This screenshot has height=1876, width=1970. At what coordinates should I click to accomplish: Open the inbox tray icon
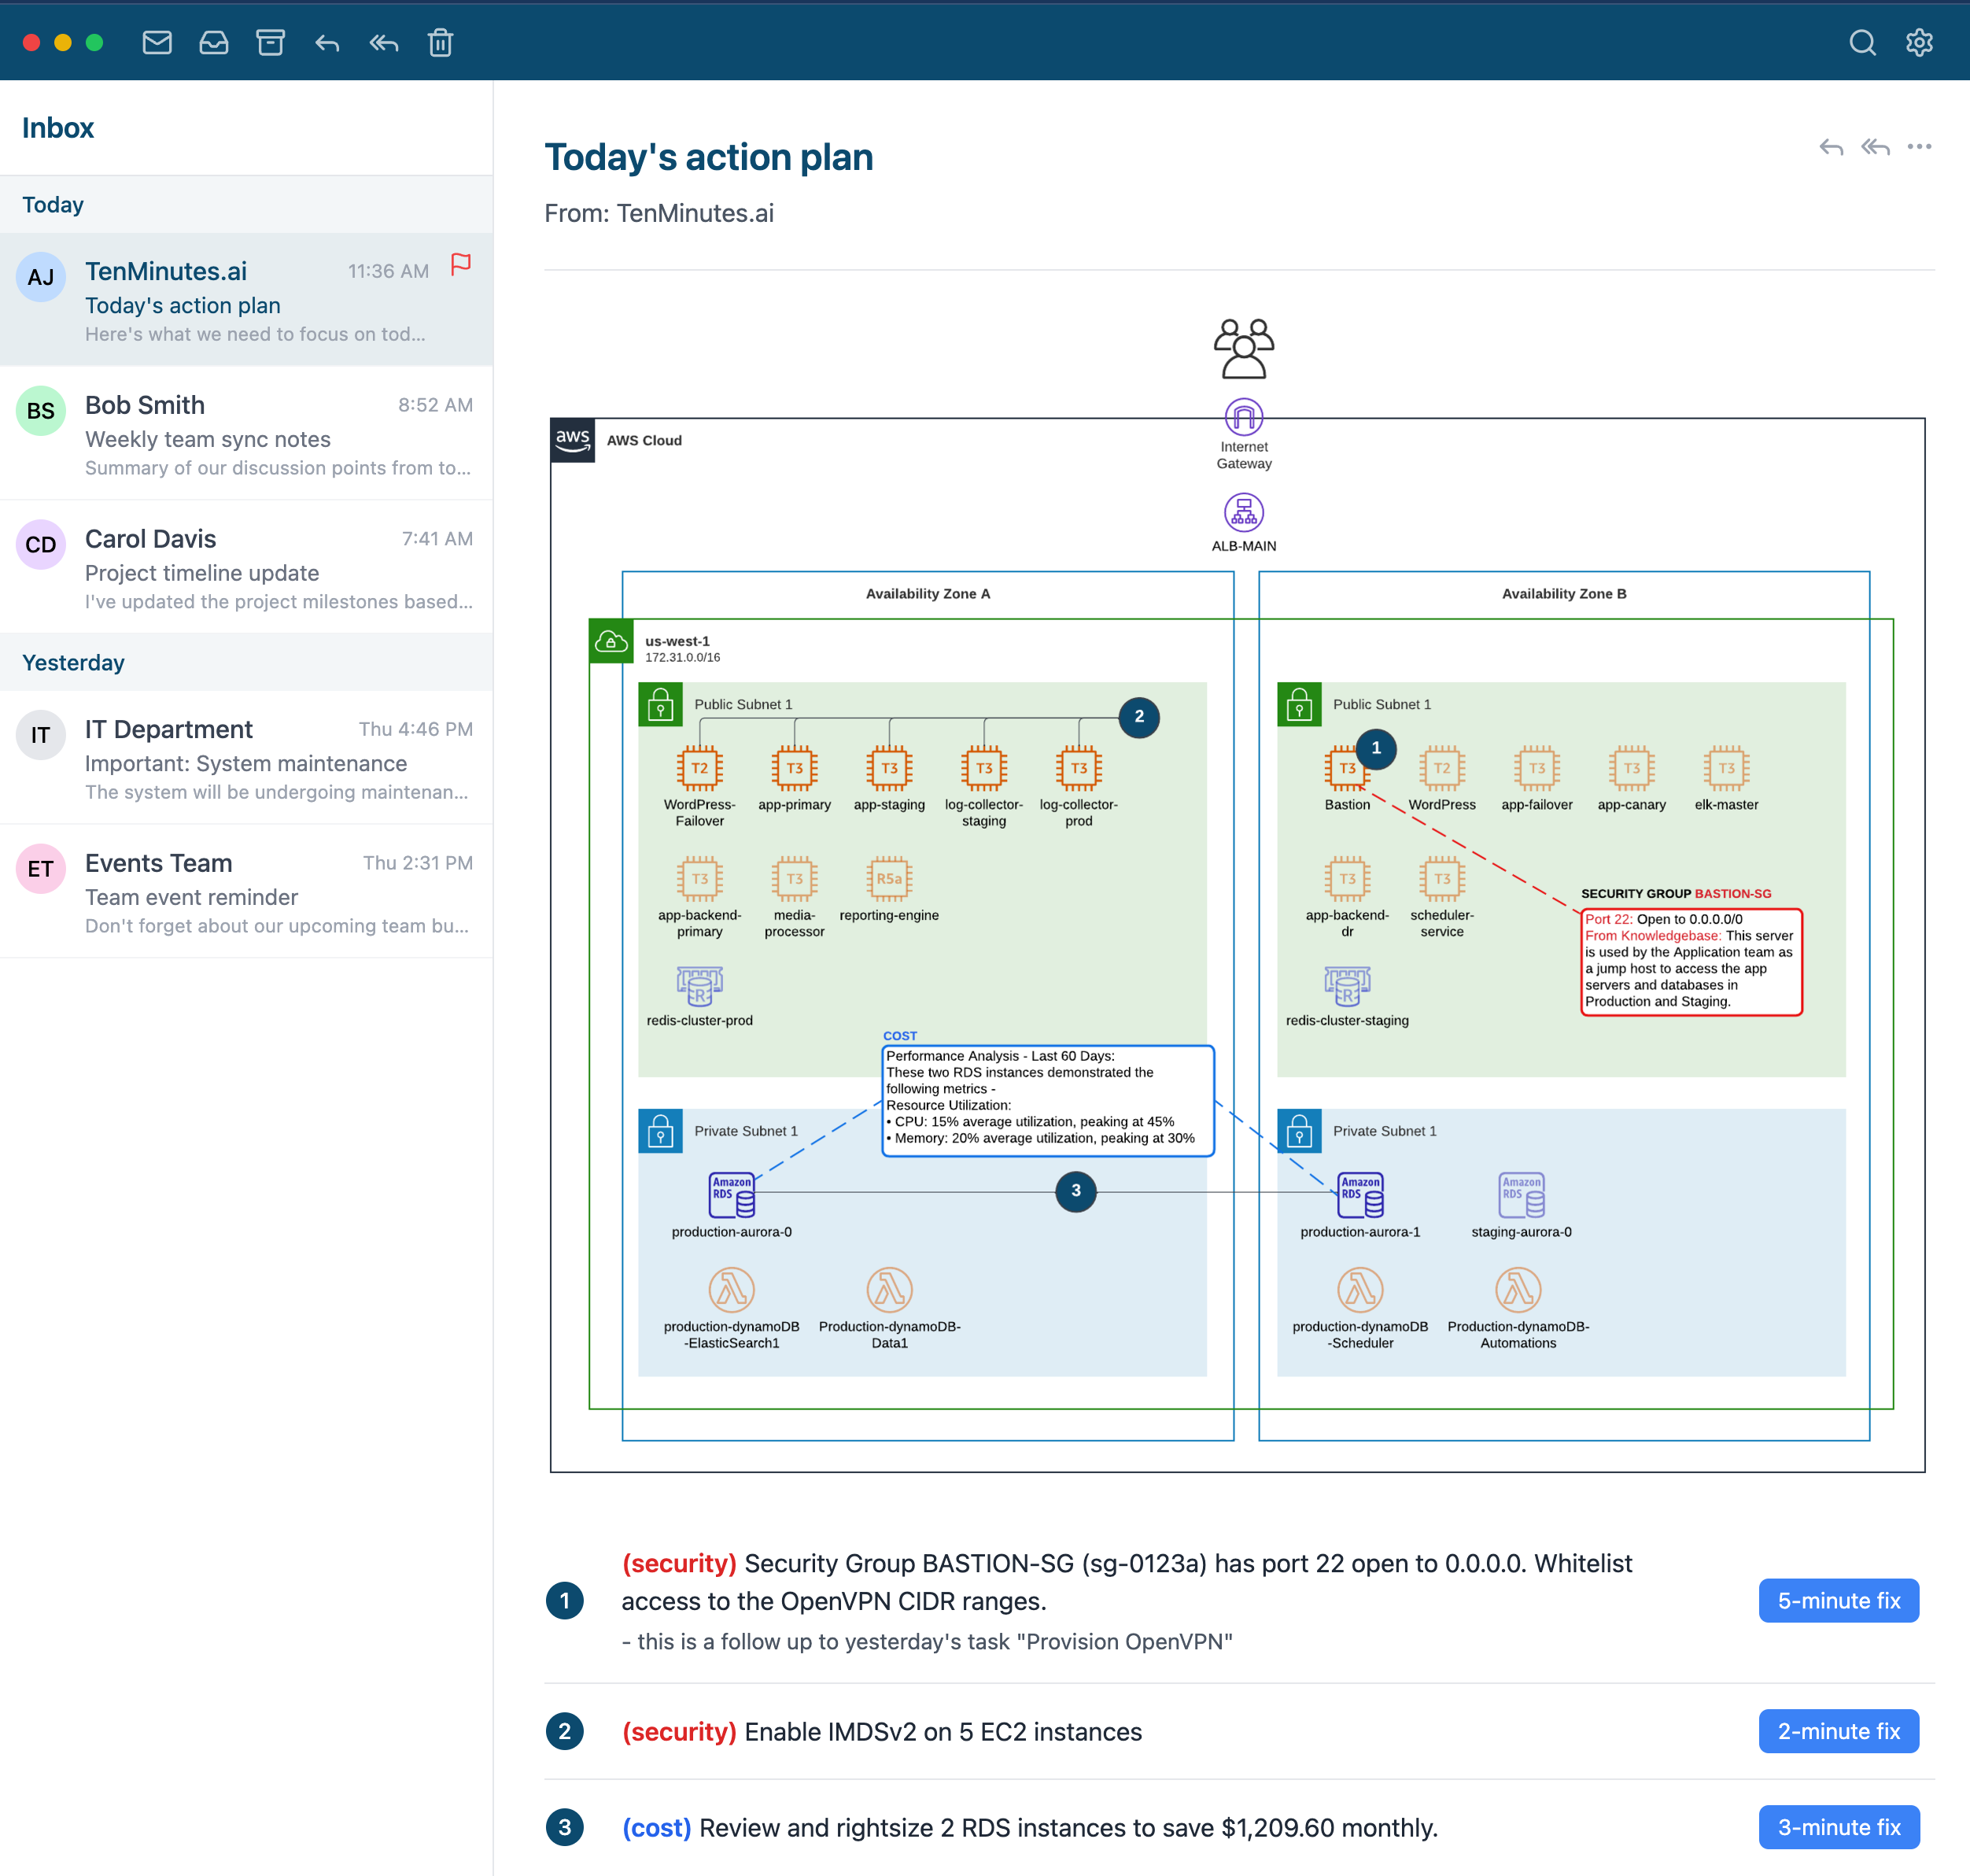[x=214, y=43]
